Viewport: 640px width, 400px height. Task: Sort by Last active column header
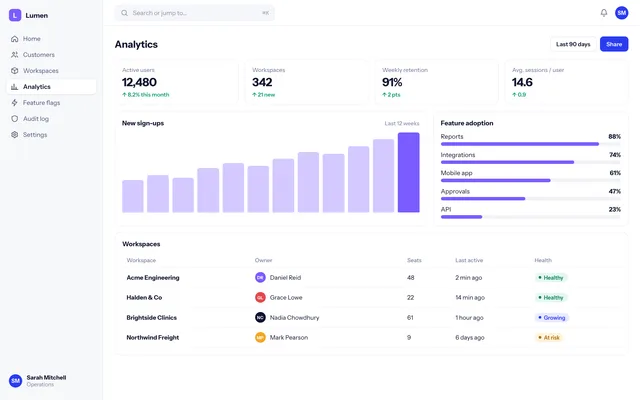click(469, 260)
